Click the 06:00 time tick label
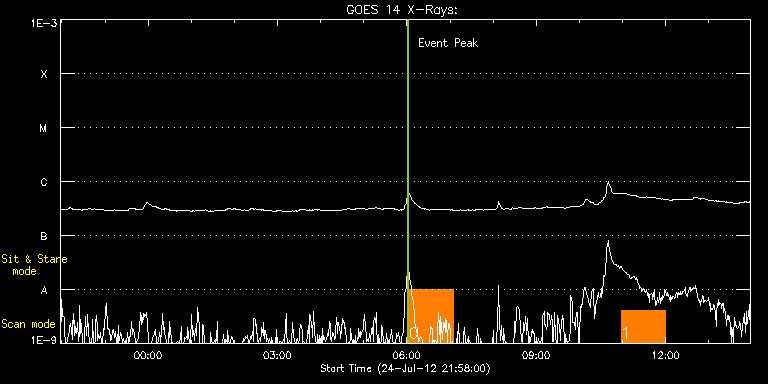 pos(406,355)
